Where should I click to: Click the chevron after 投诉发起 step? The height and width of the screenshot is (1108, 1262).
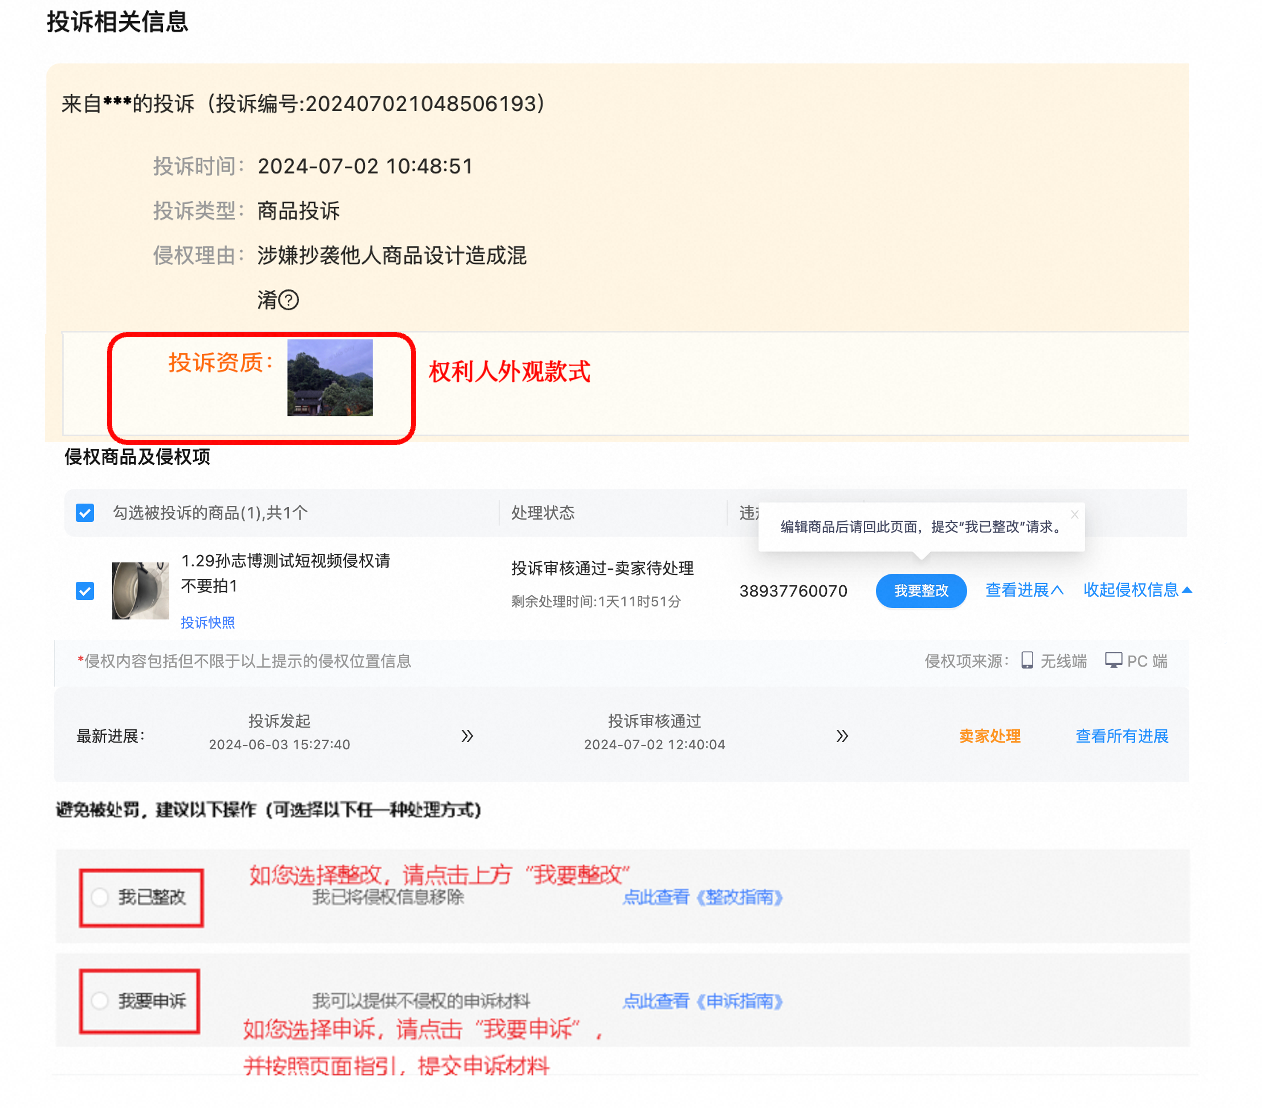pyautogui.click(x=467, y=736)
